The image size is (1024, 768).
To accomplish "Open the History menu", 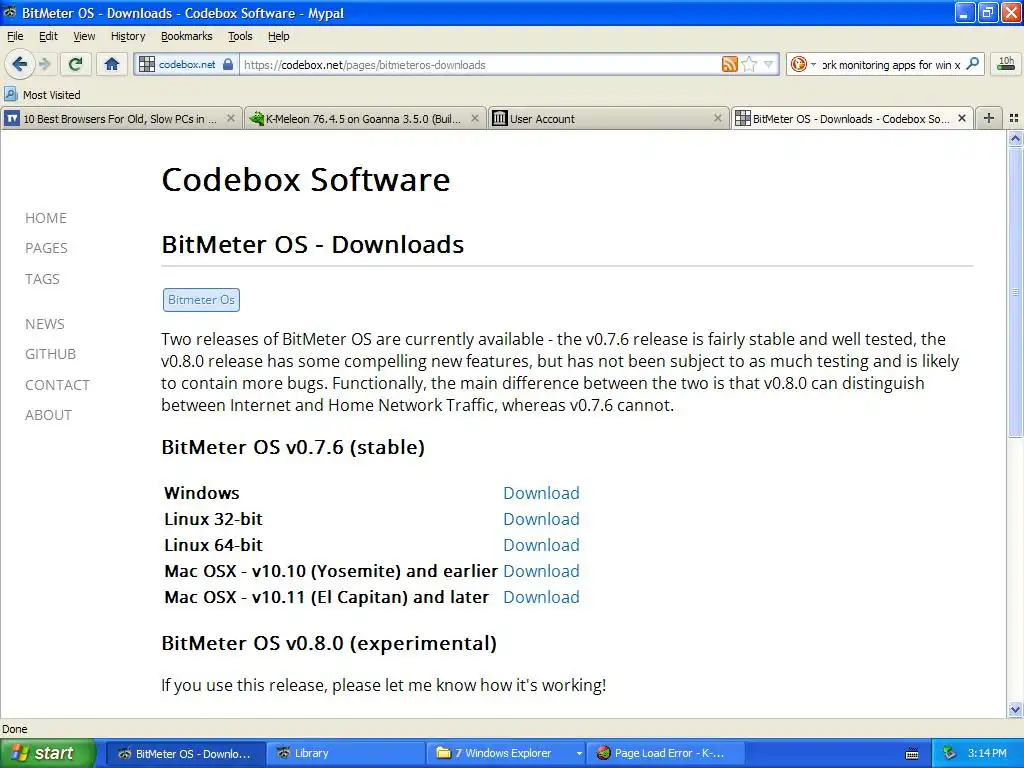I will (x=128, y=36).
